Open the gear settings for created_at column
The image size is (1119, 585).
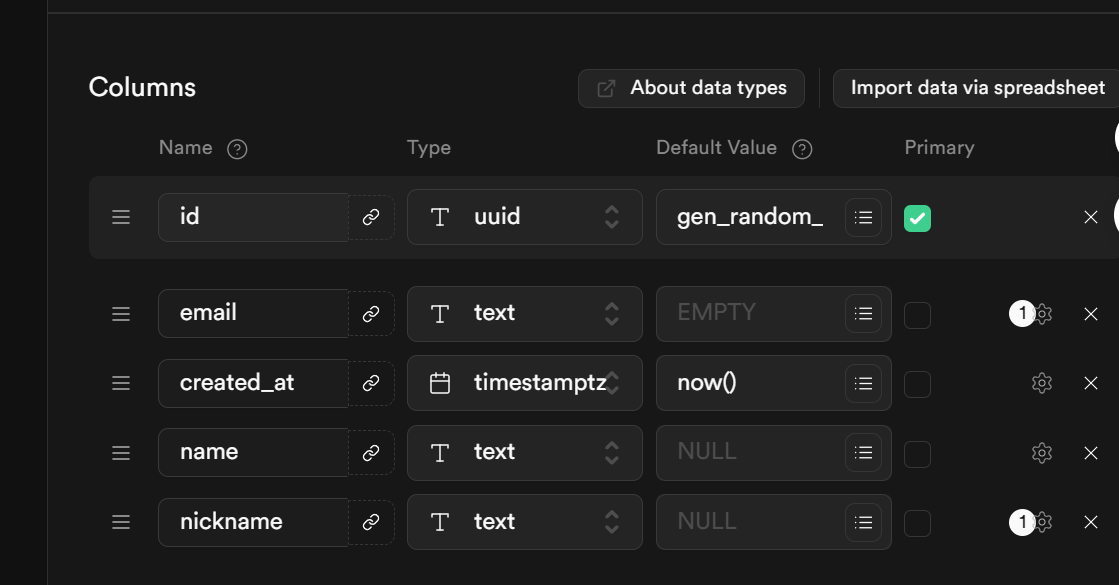[1042, 383]
